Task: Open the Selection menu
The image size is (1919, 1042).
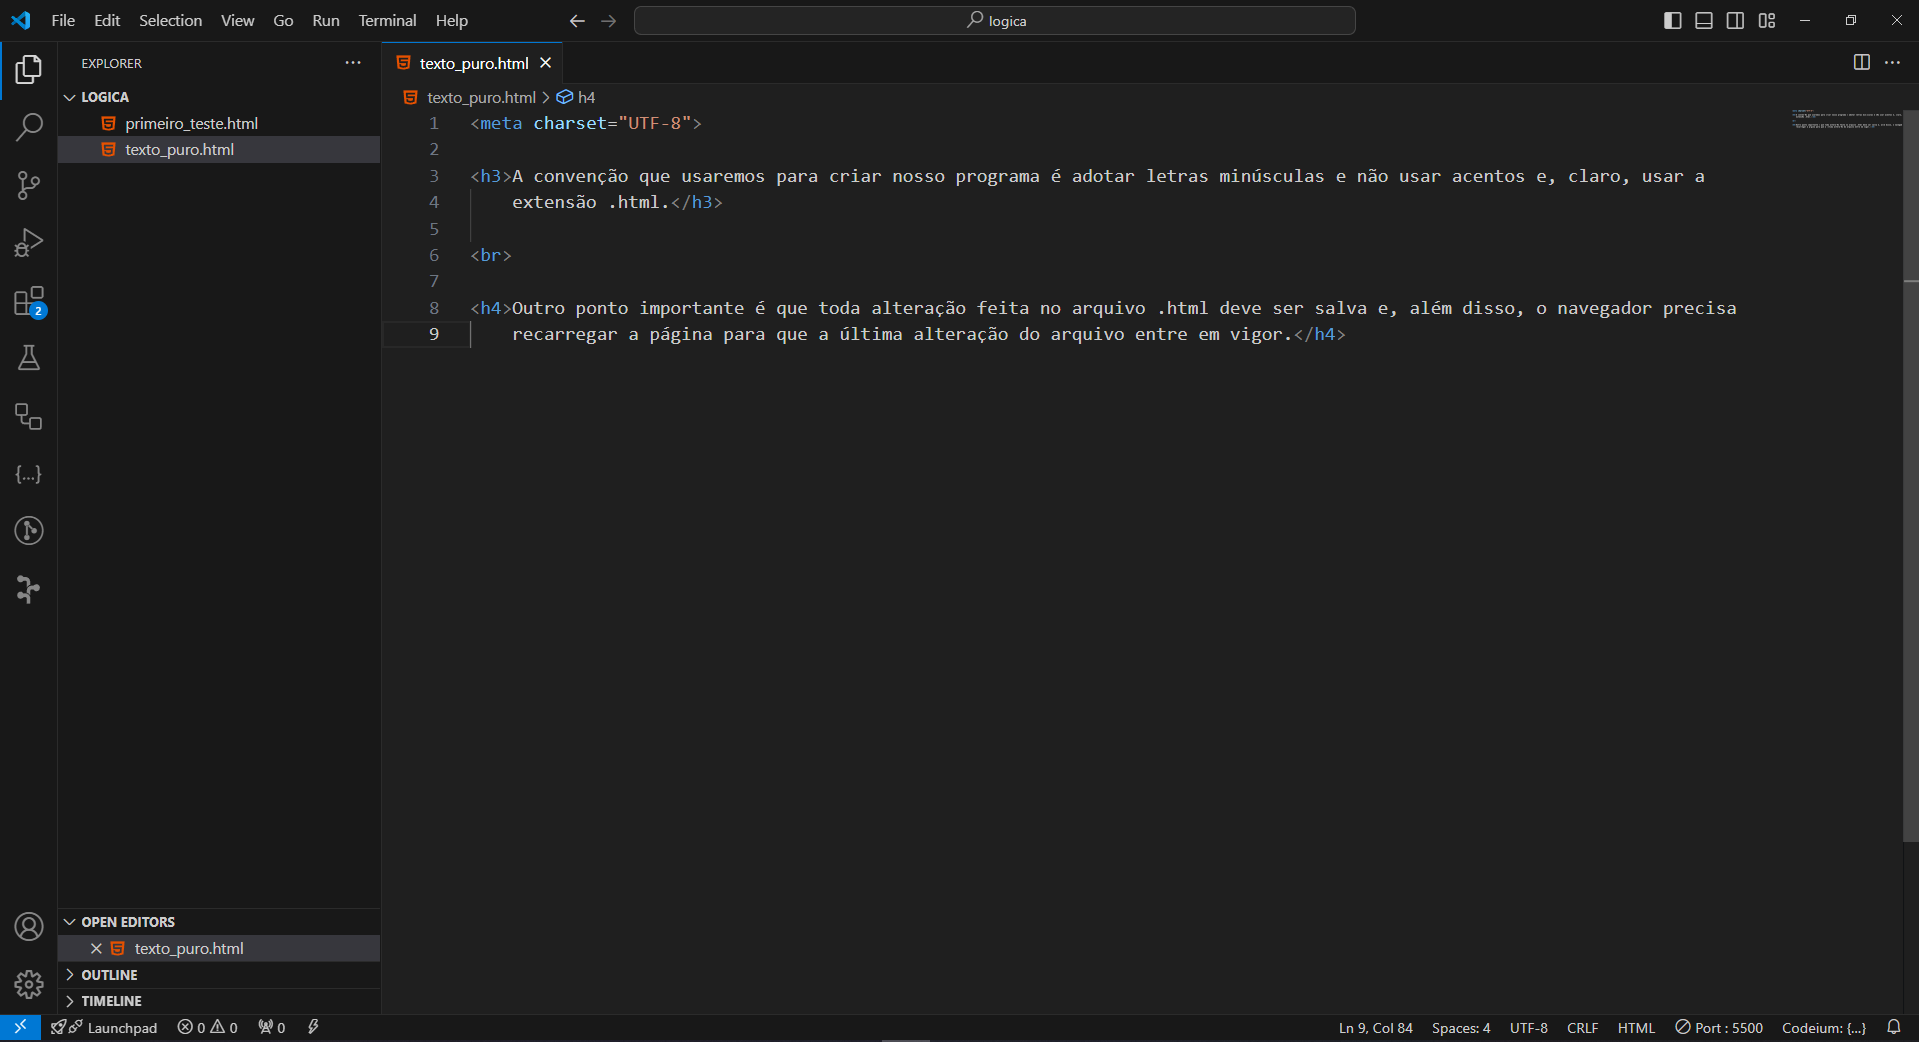Action: click(x=170, y=21)
